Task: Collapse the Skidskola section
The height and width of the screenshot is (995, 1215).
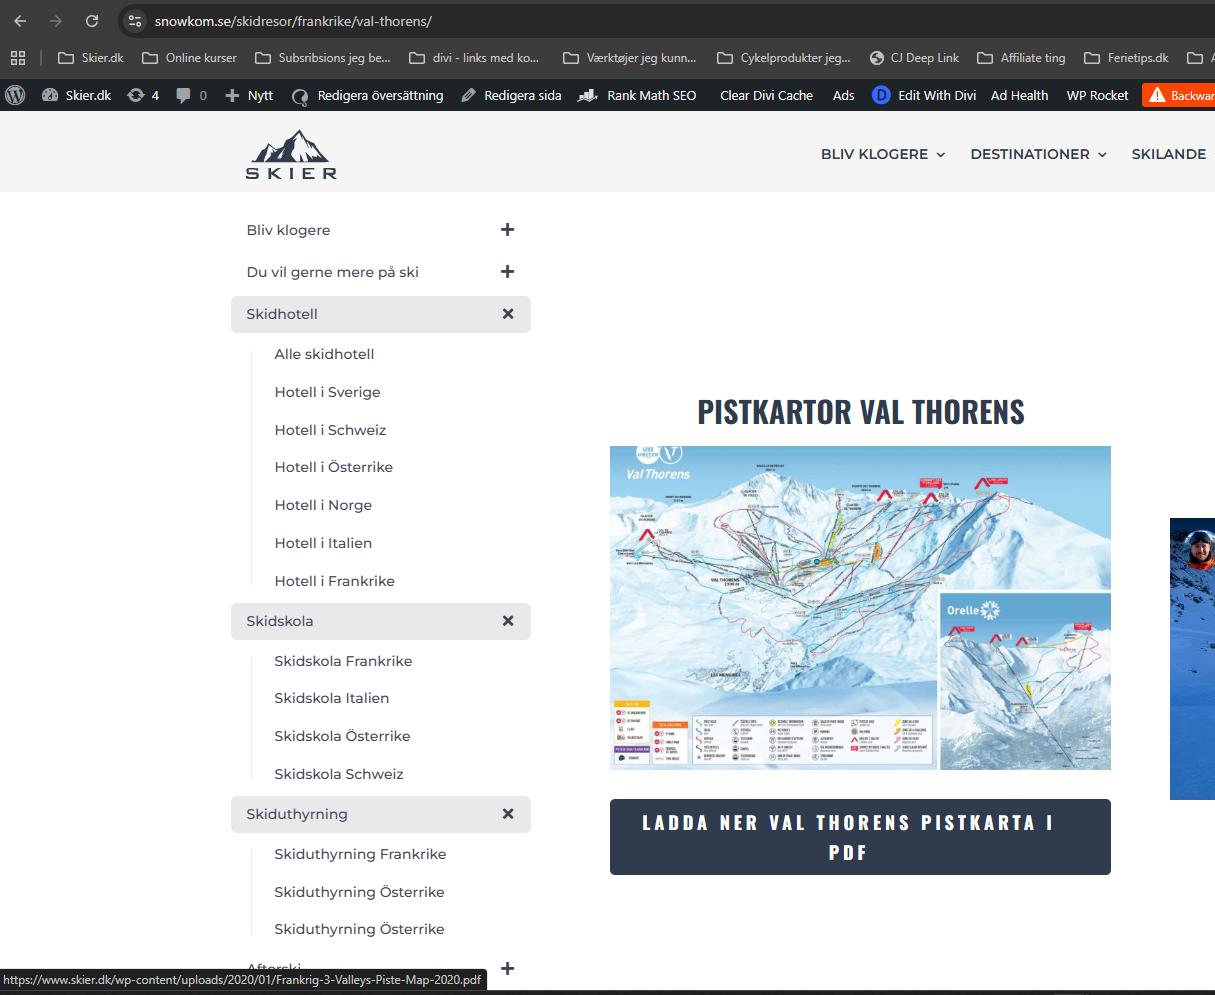Action: pos(507,621)
